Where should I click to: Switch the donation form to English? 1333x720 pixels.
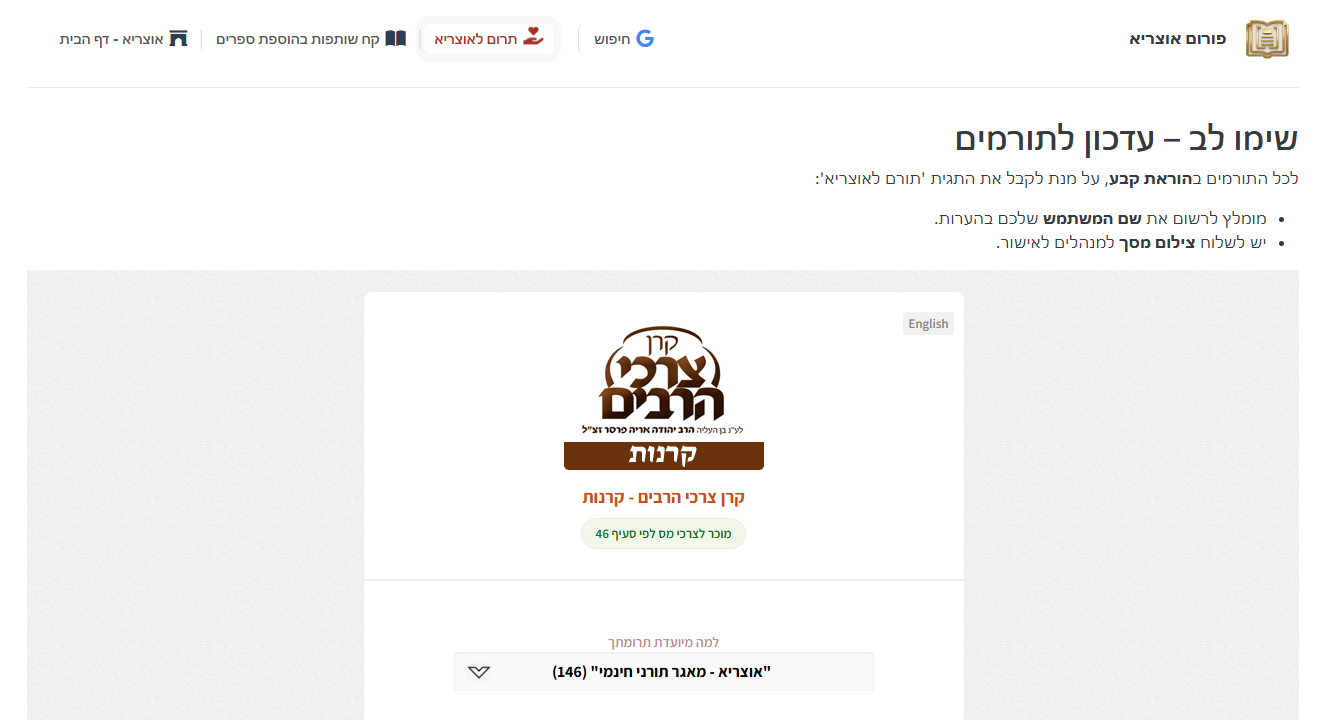[x=928, y=323]
